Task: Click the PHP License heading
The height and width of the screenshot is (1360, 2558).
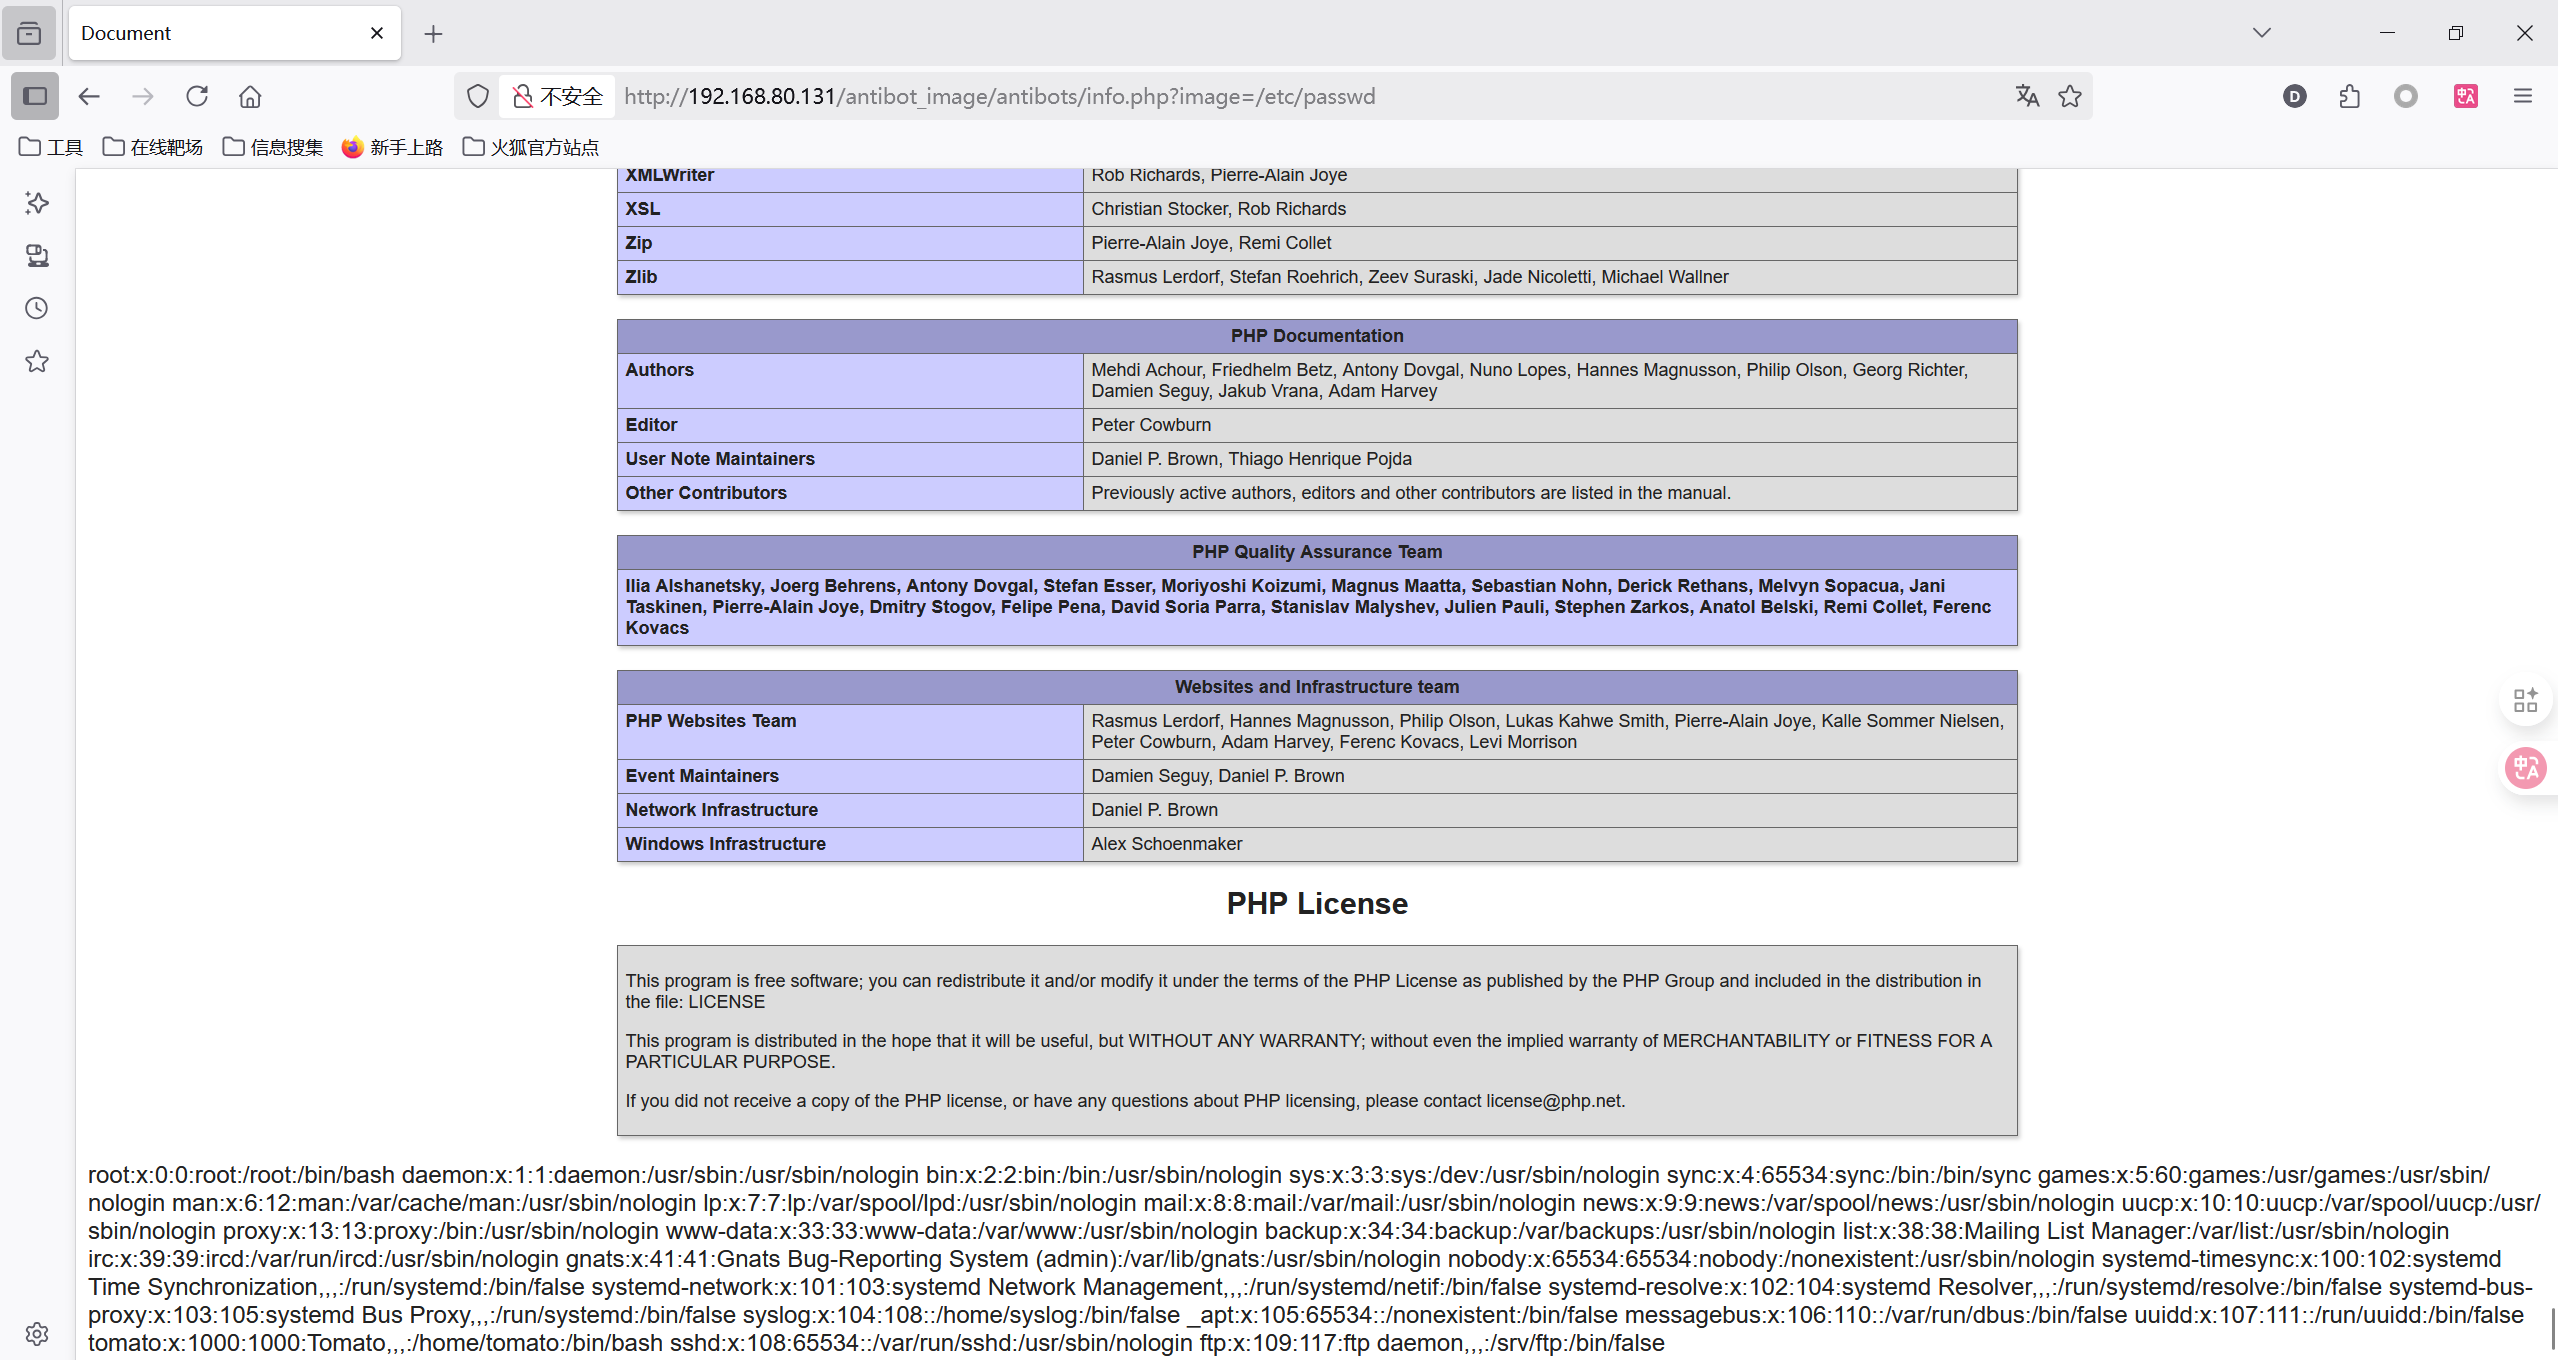Action: click(1317, 903)
